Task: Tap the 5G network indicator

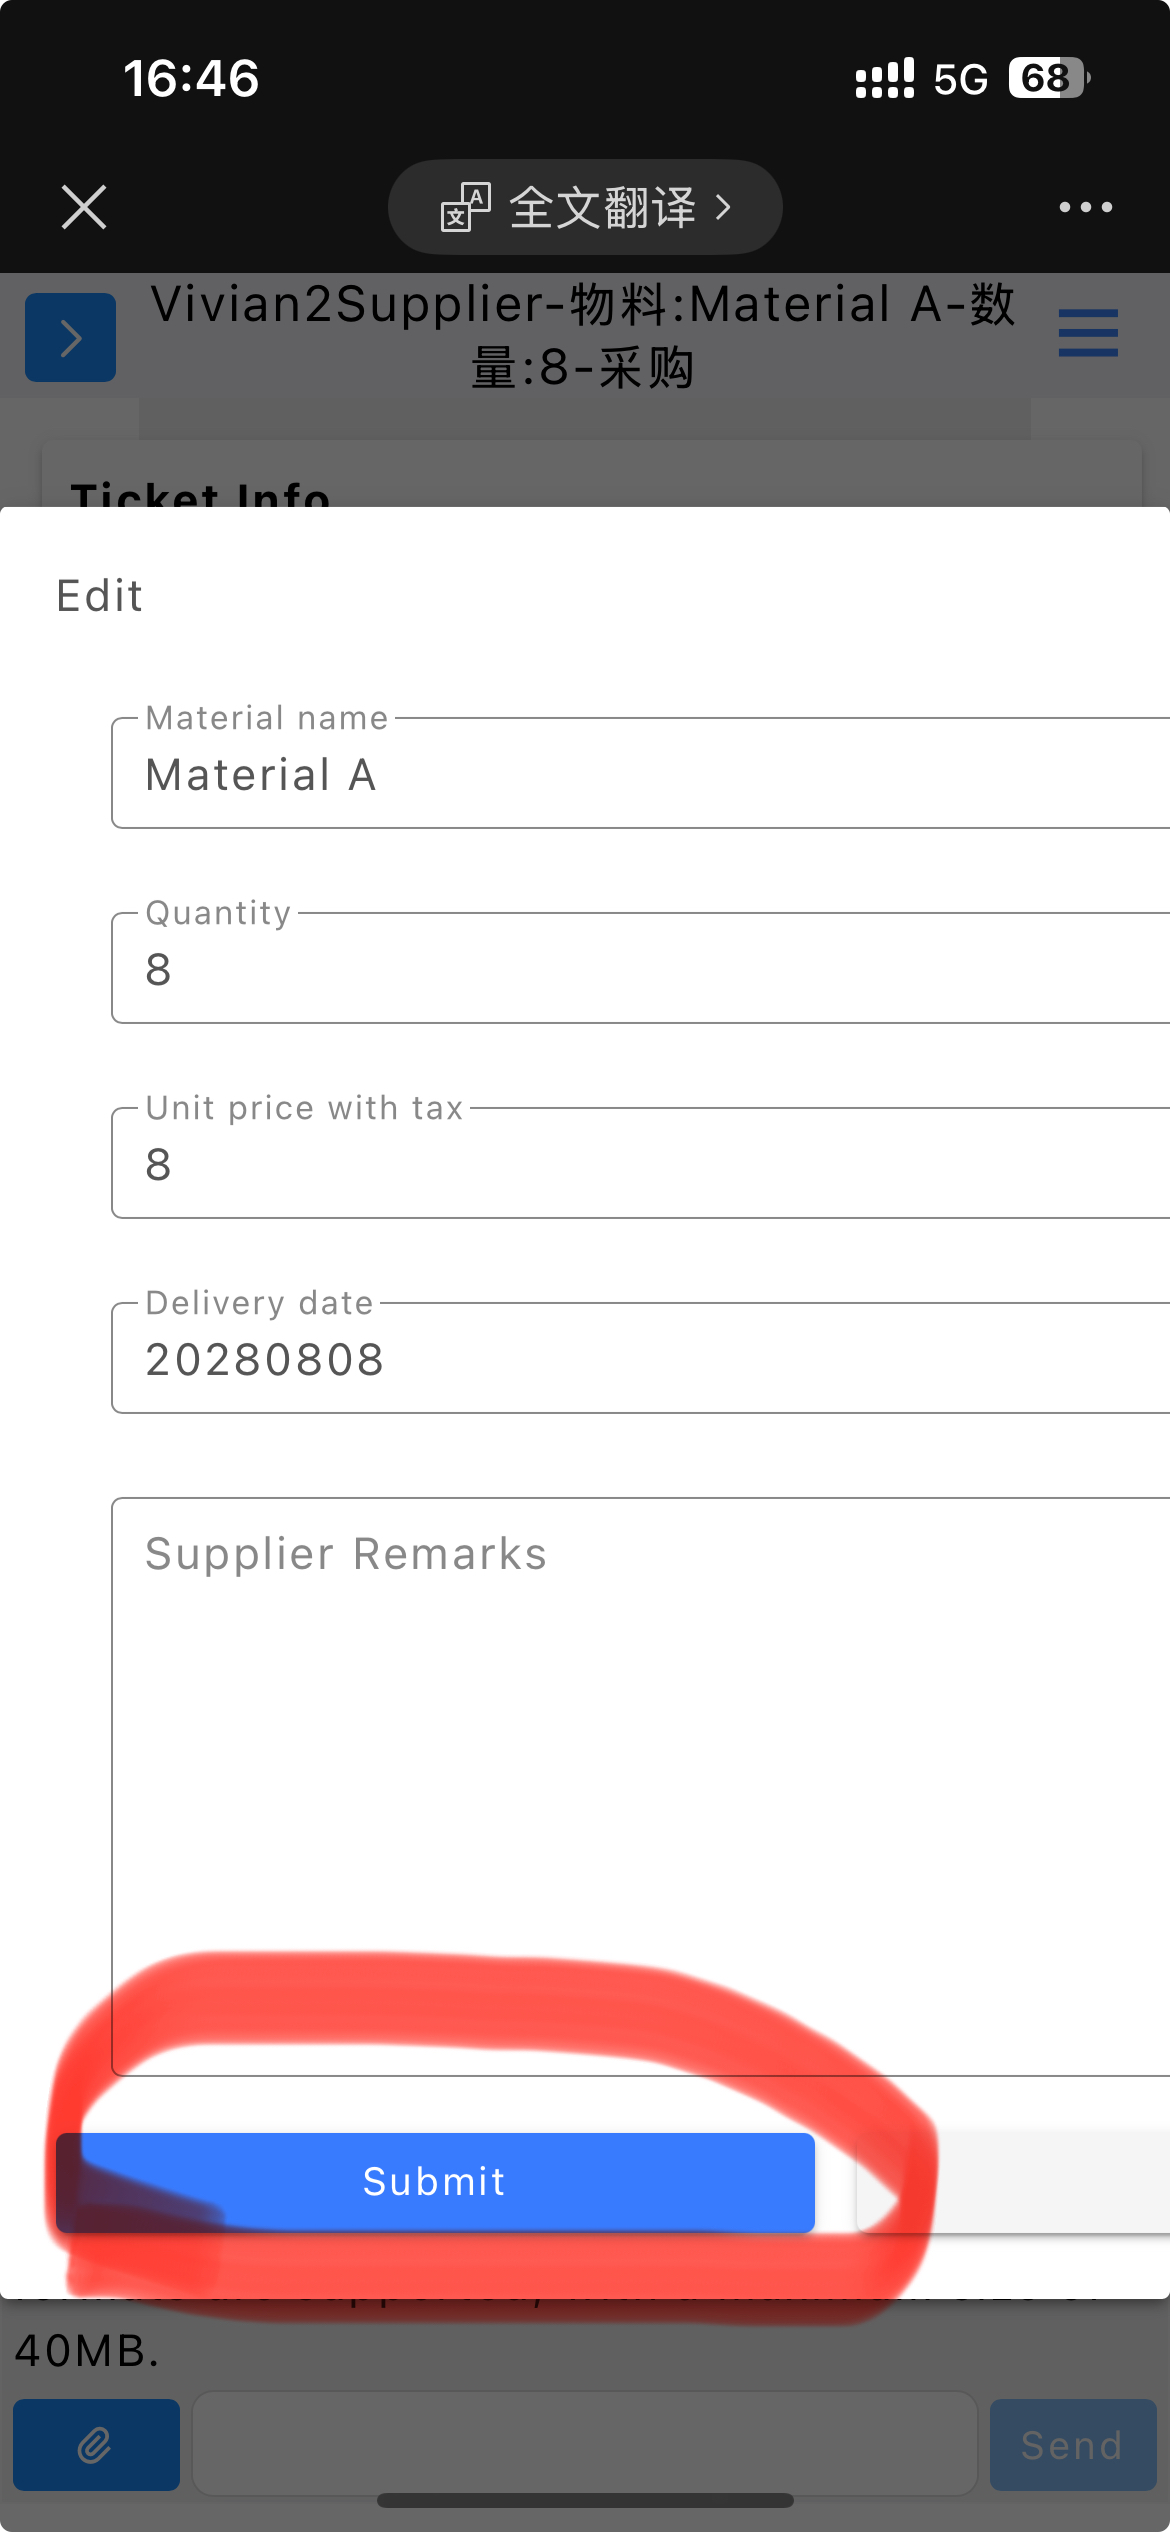Action: [x=960, y=79]
